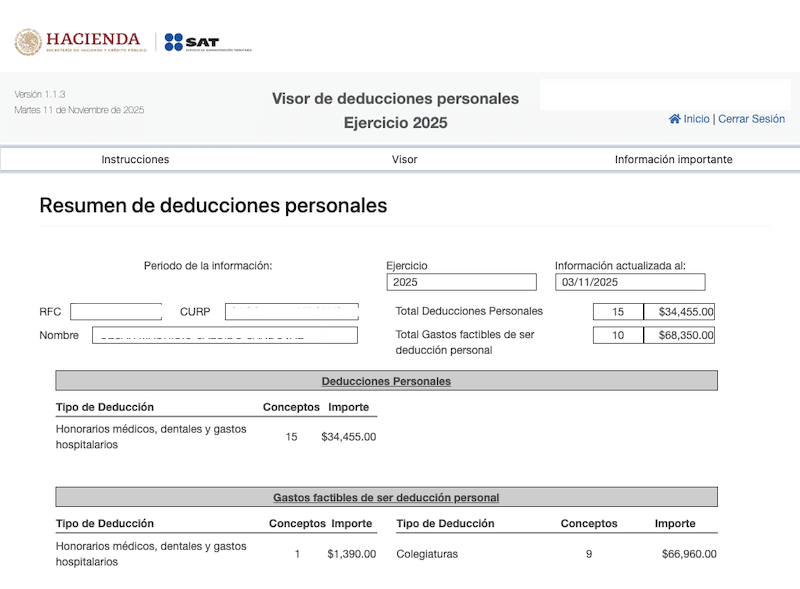Select the Nombre field
Image resolution: width=800 pixels, height=589 pixels.
[225, 335]
